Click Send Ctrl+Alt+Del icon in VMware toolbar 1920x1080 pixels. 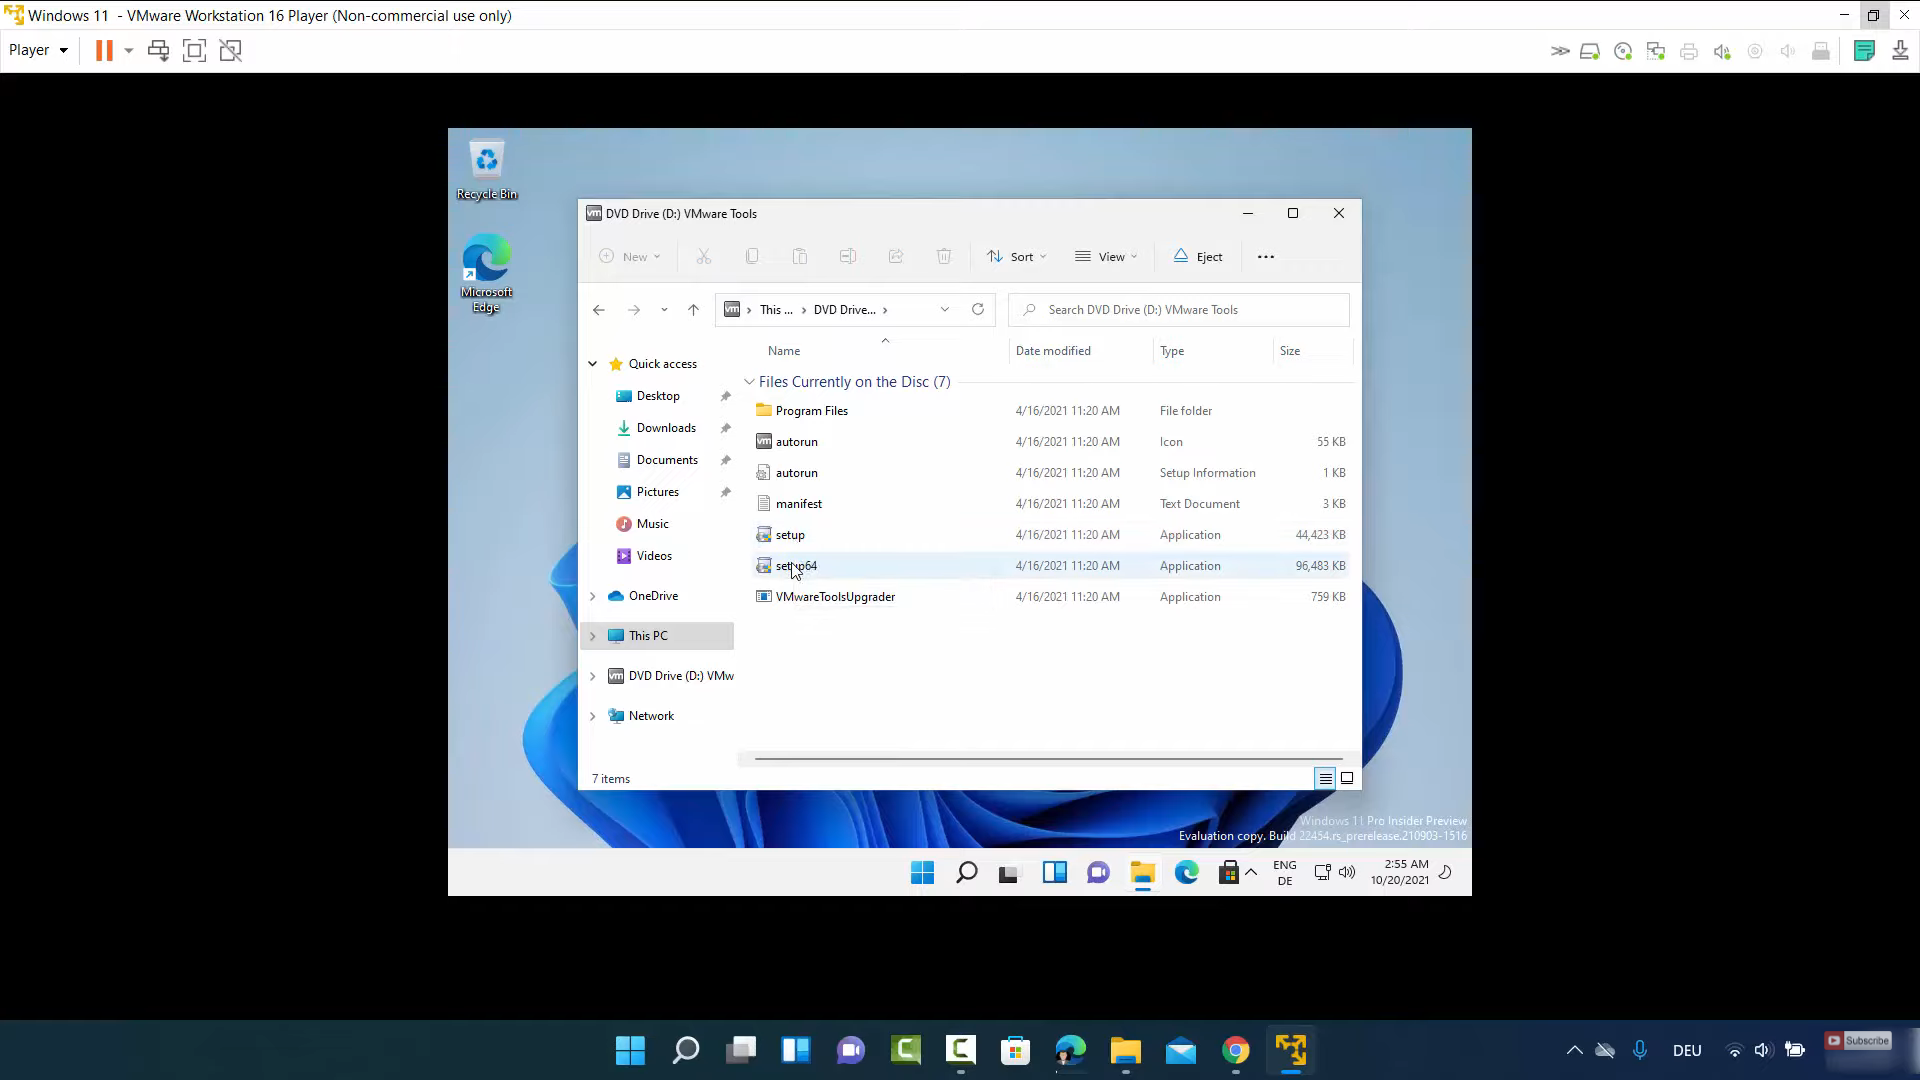click(158, 51)
